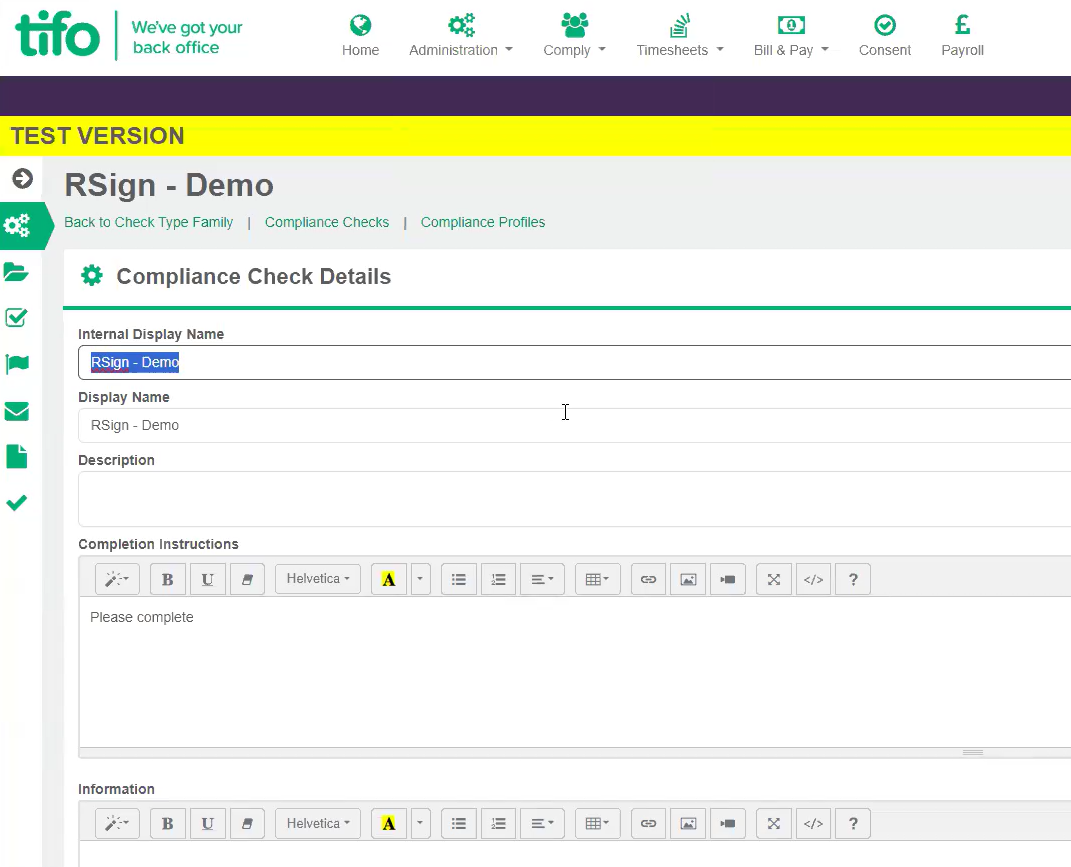Grab the Completion Instructions editor resize handle
This screenshot has height=867, width=1071.
click(x=973, y=752)
